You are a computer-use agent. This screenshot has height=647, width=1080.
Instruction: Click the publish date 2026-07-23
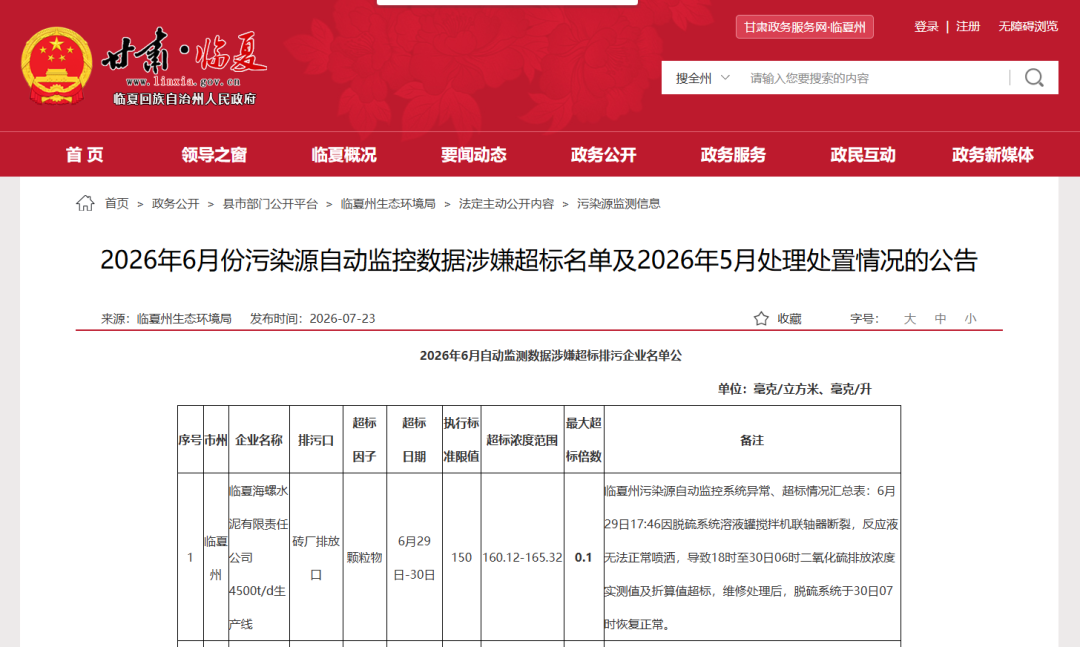coord(342,318)
